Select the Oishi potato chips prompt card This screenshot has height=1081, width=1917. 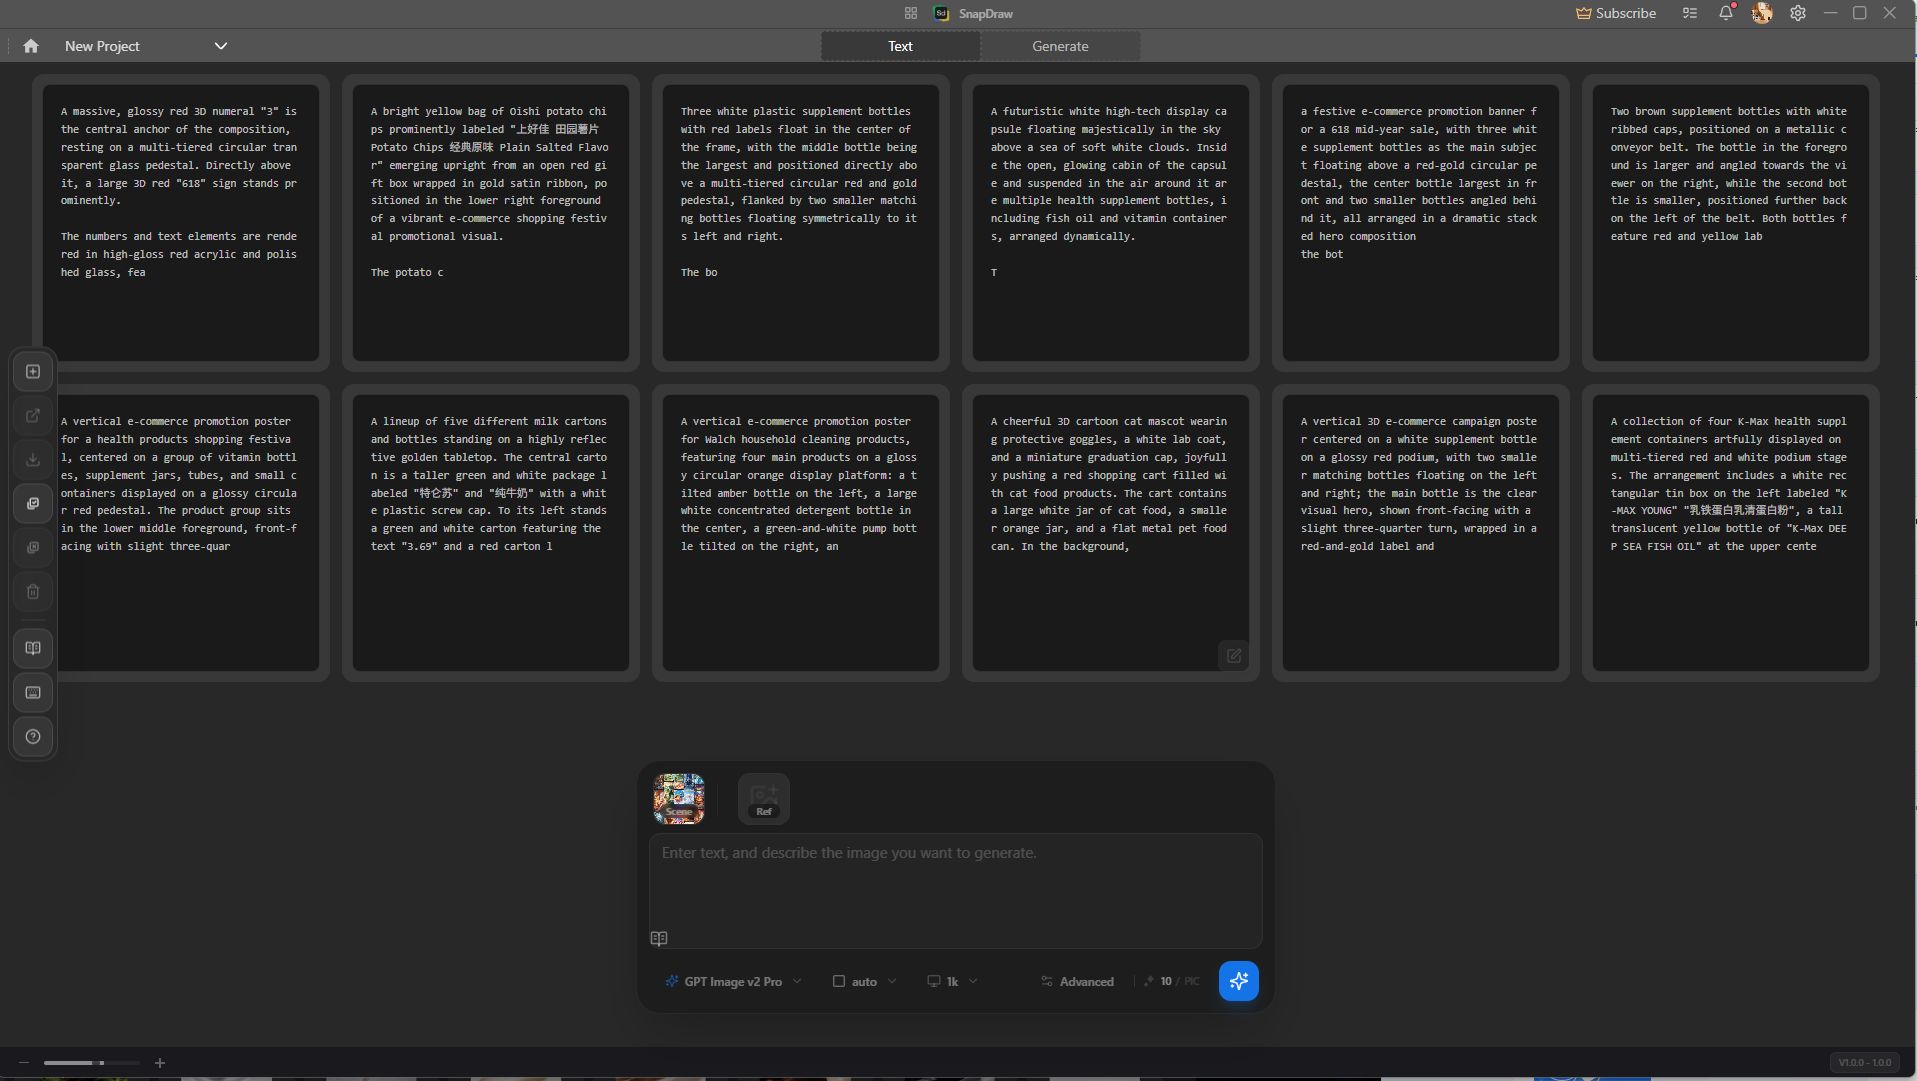tap(491, 223)
